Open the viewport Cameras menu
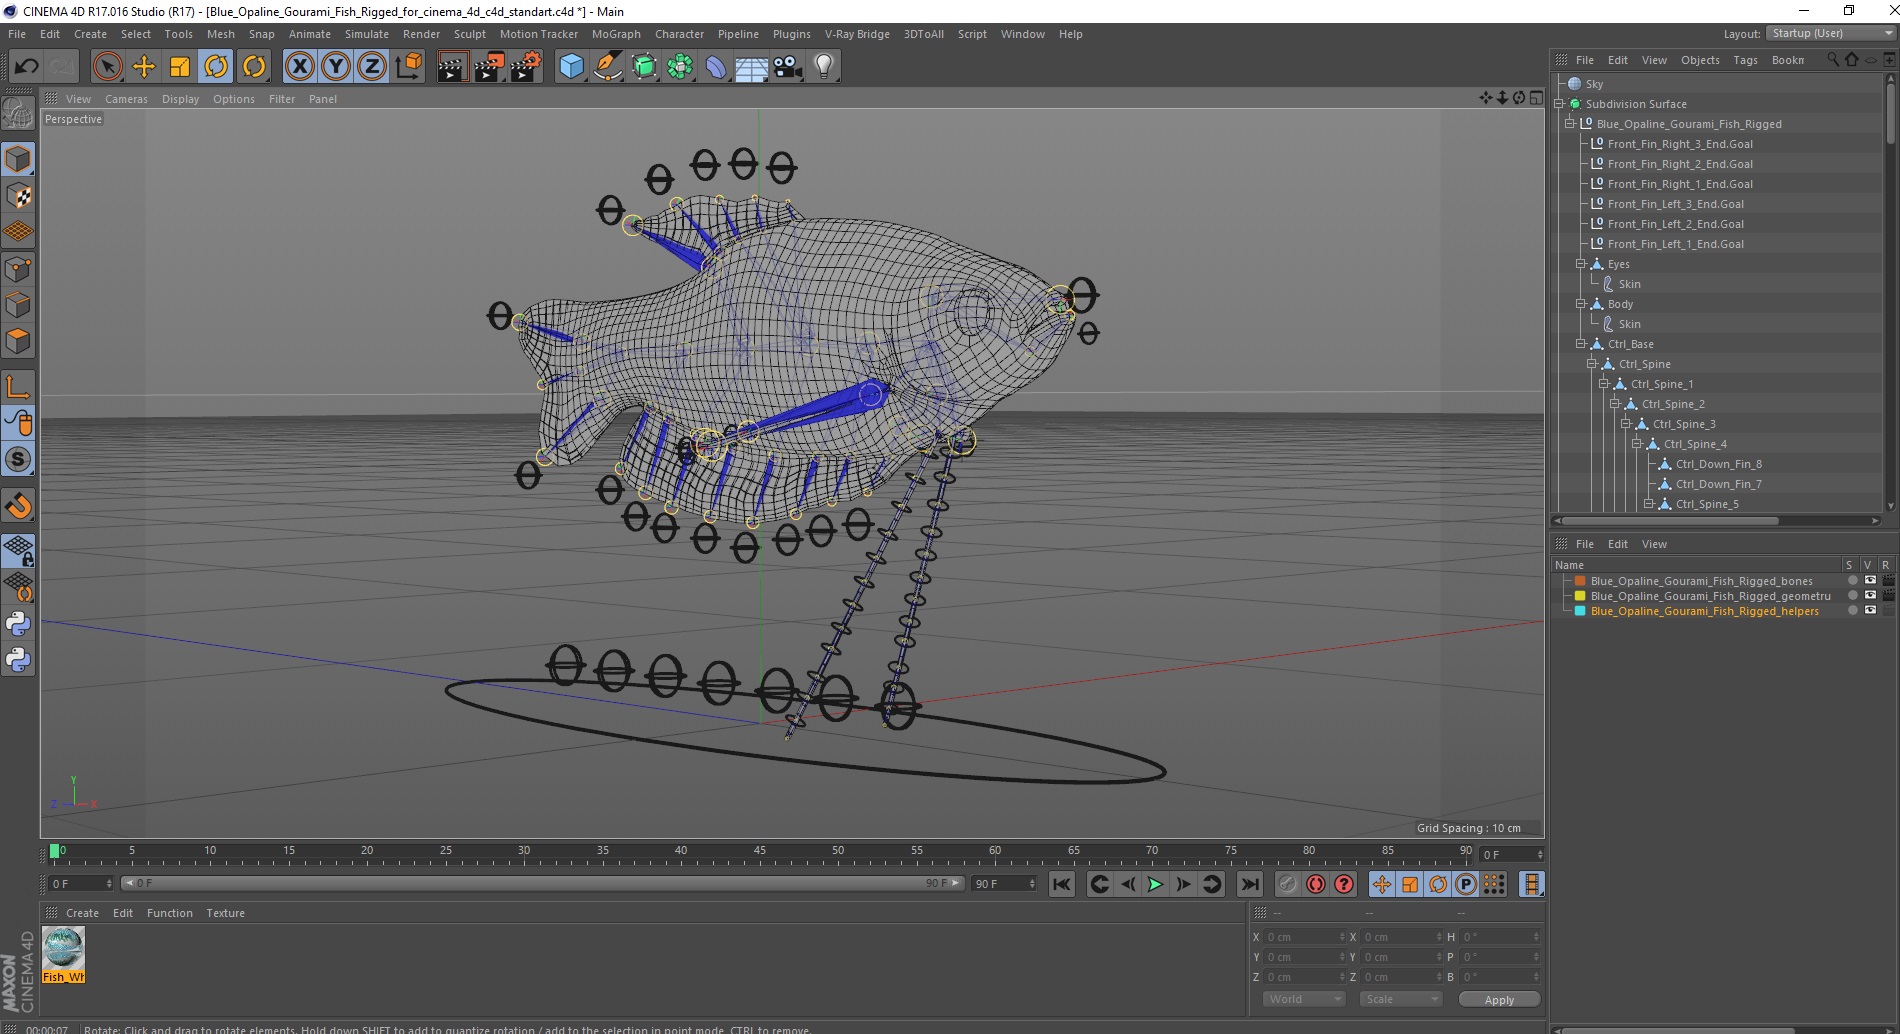The image size is (1900, 1034). (126, 99)
